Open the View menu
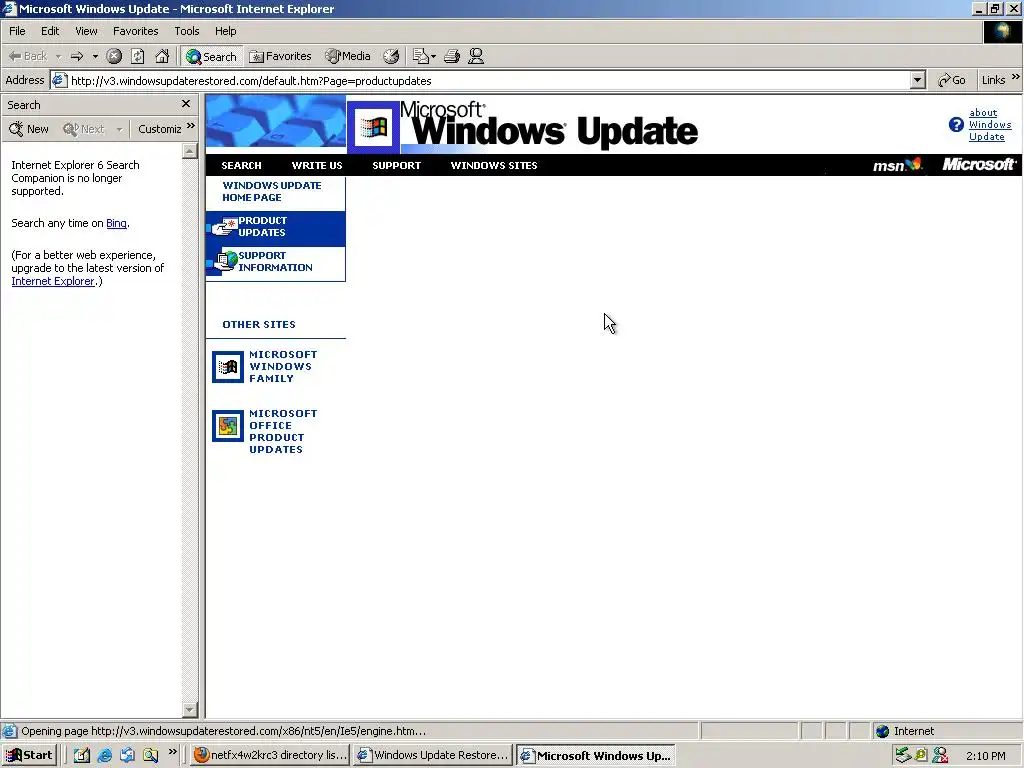Image resolution: width=1024 pixels, height=768 pixels. tap(86, 31)
